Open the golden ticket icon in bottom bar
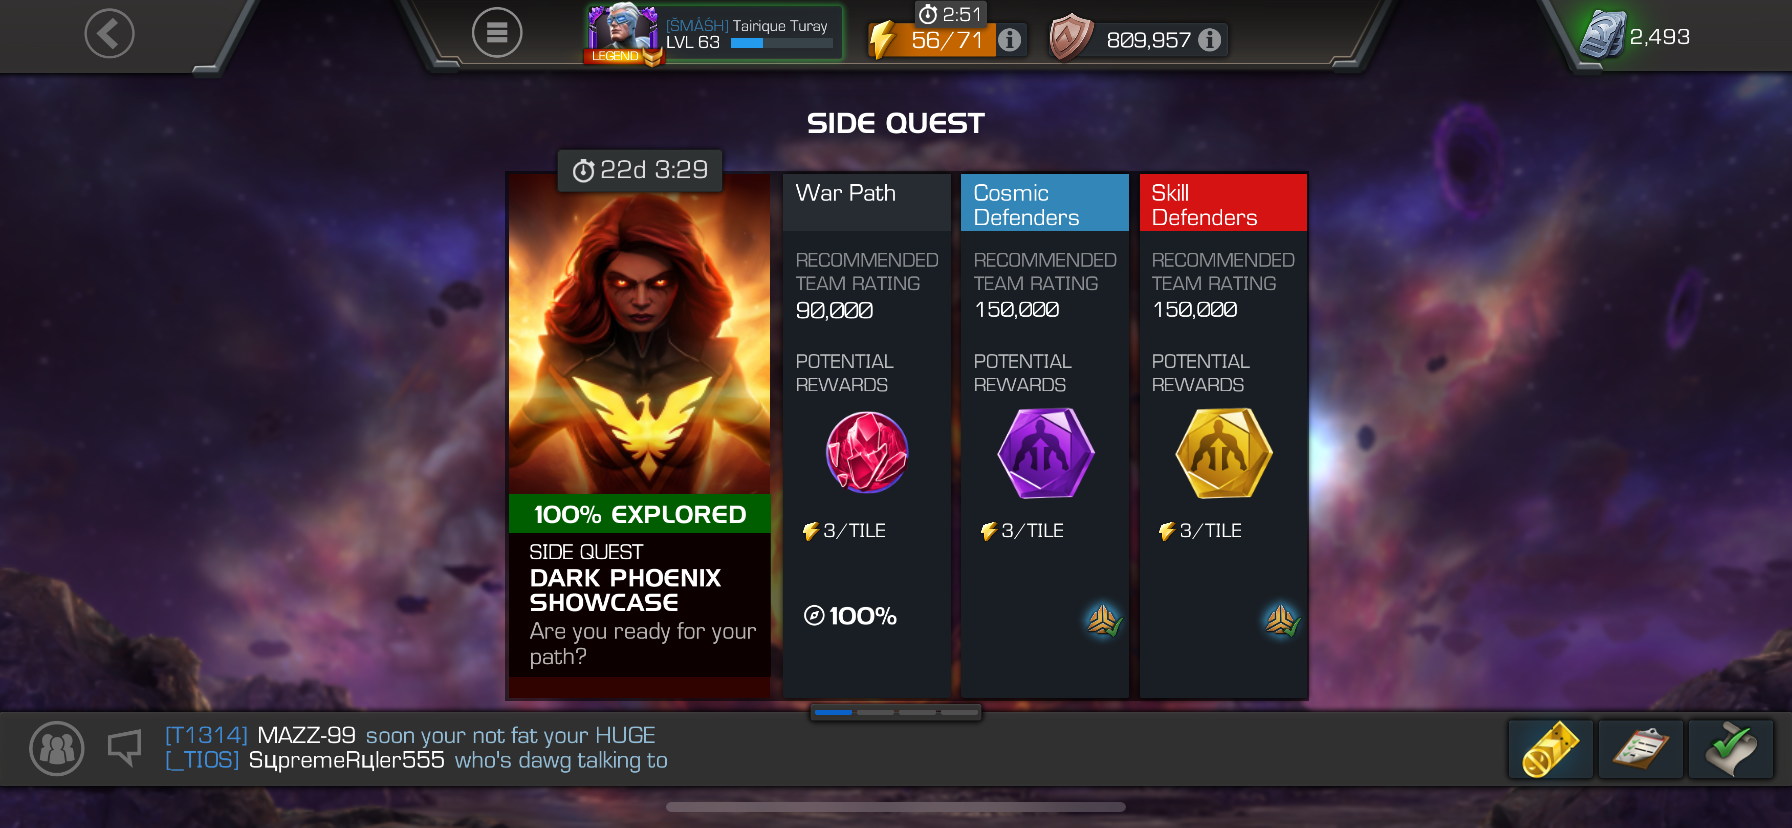The height and width of the screenshot is (828, 1792). click(x=1550, y=749)
